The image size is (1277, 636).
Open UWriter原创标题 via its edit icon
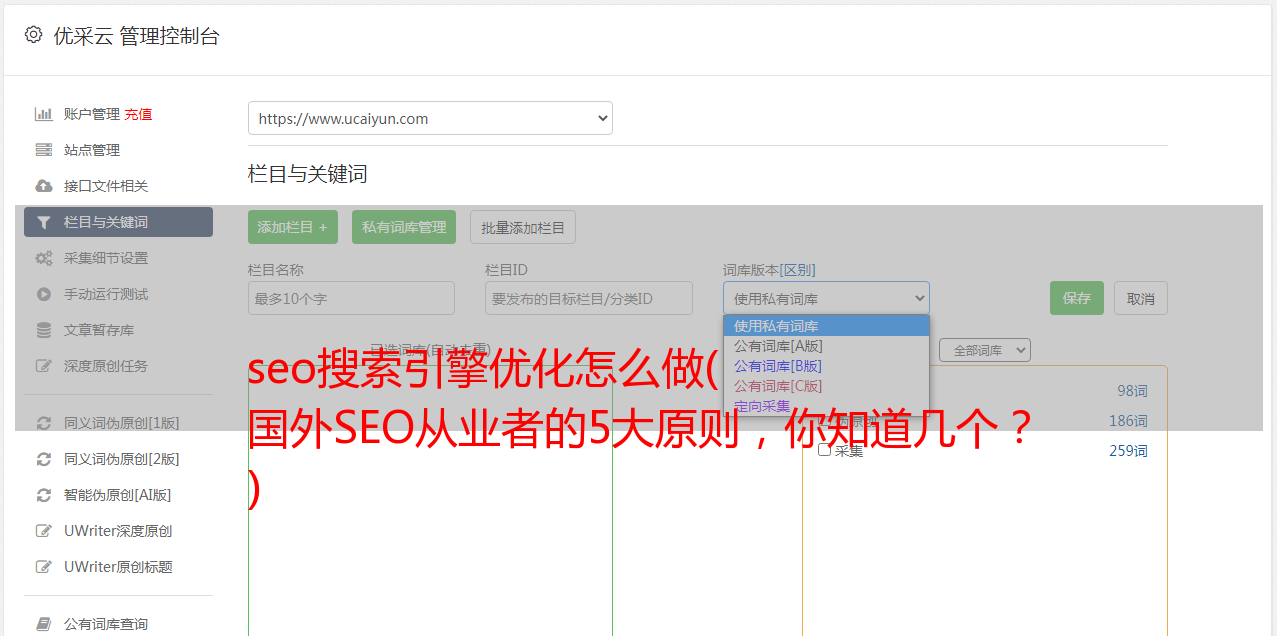click(x=43, y=567)
